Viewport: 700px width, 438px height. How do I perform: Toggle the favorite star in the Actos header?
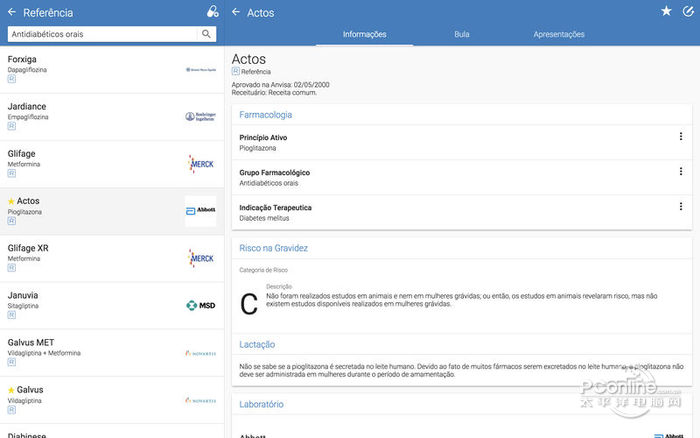click(666, 11)
